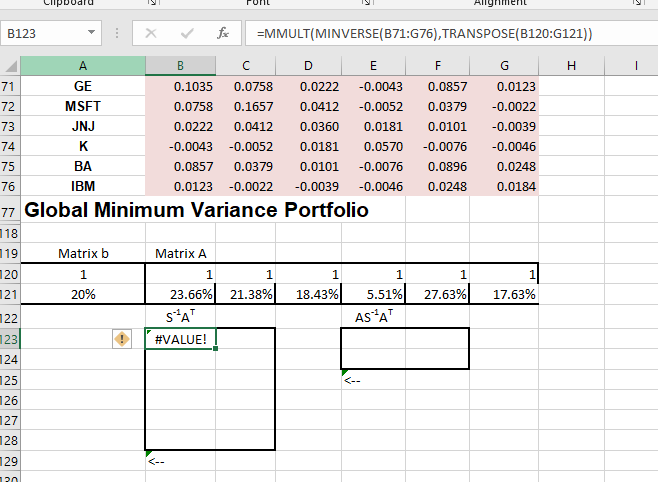Click cell with #VALUE! error

coord(180,339)
